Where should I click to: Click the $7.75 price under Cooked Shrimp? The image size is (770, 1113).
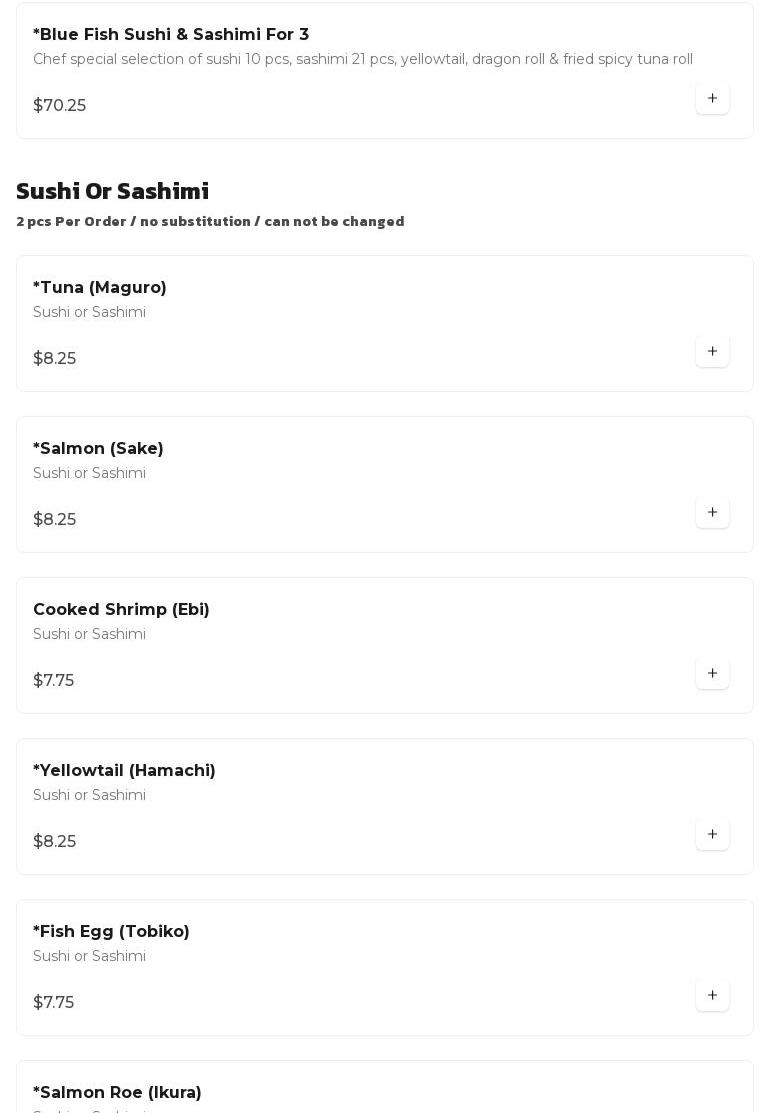53,681
